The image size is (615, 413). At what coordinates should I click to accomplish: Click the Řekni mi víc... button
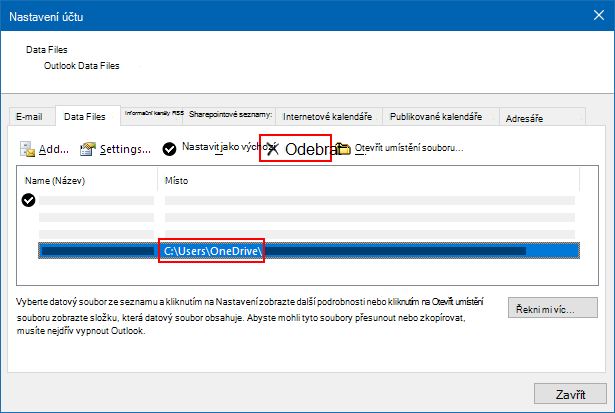point(553,307)
